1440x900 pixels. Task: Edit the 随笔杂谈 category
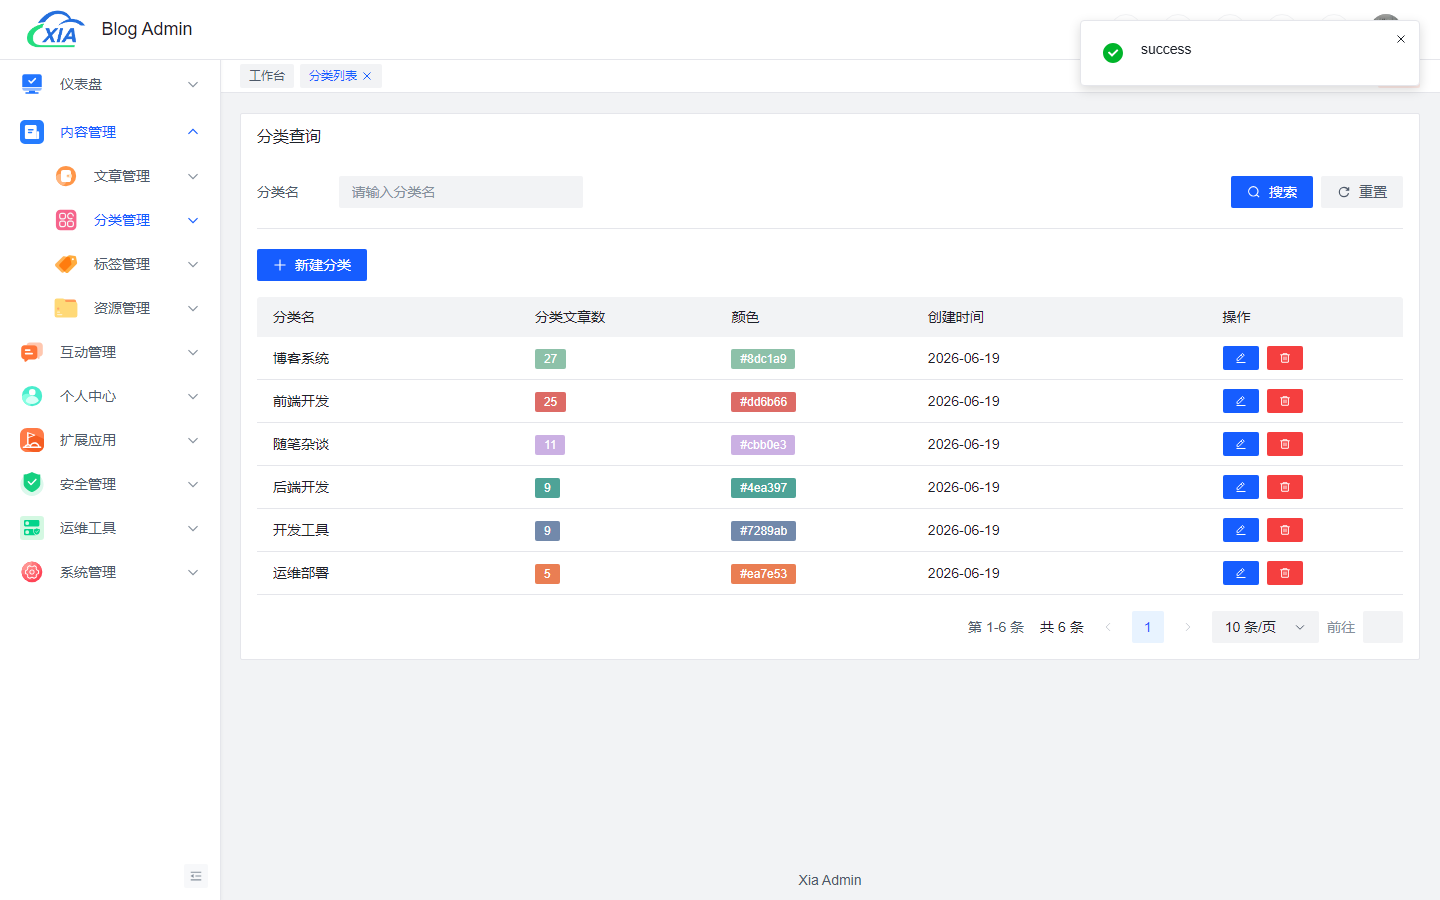click(x=1241, y=444)
